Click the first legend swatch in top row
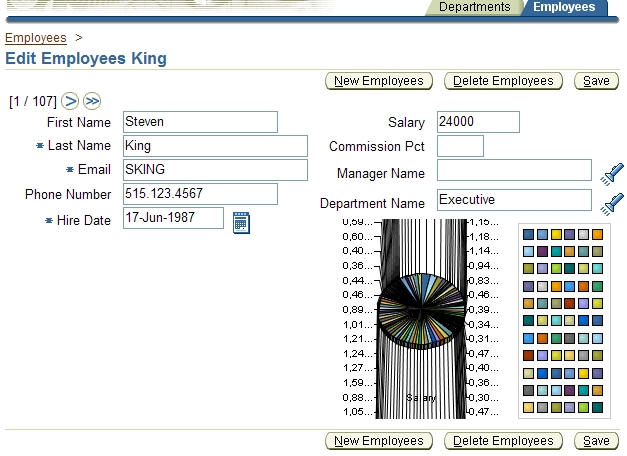The width and height of the screenshot is (627, 456). pos(528,234)
